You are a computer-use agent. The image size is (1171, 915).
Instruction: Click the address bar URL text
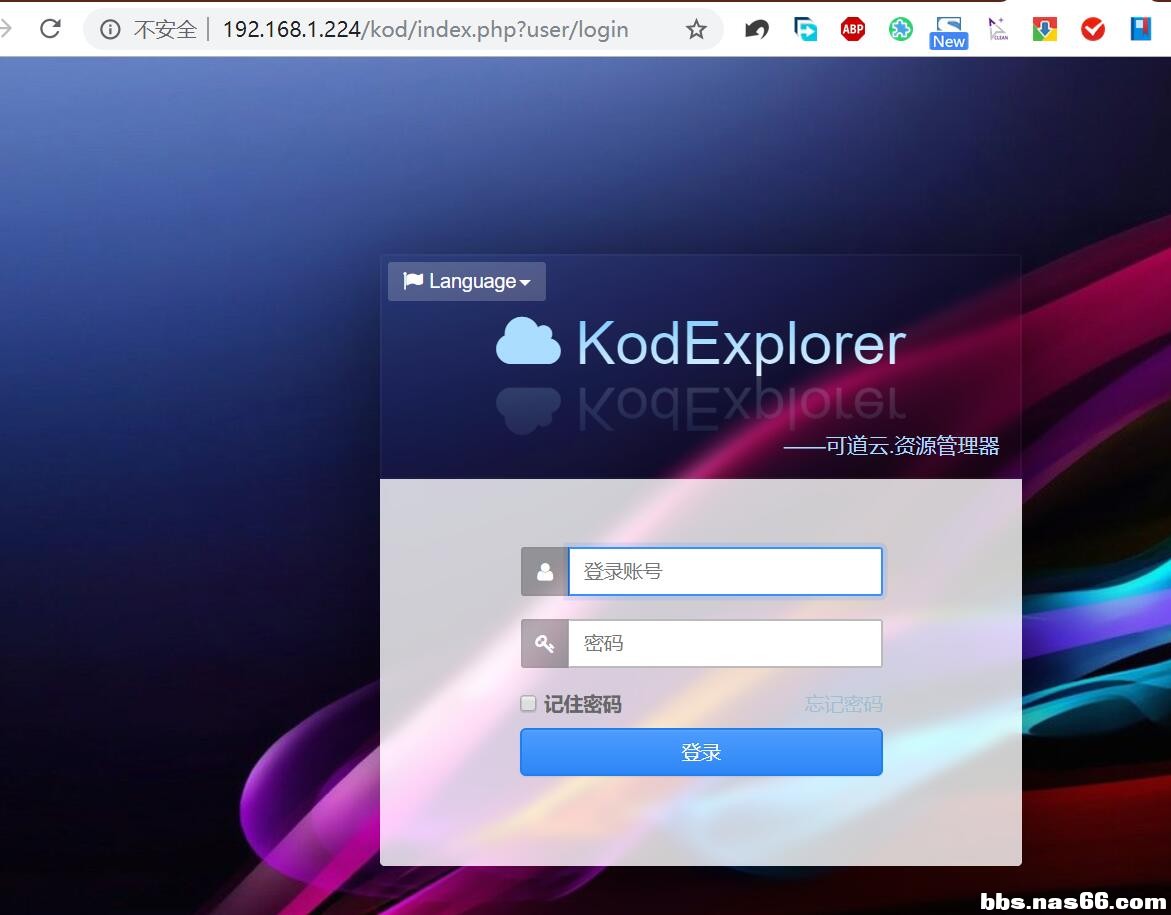(426, 29)
